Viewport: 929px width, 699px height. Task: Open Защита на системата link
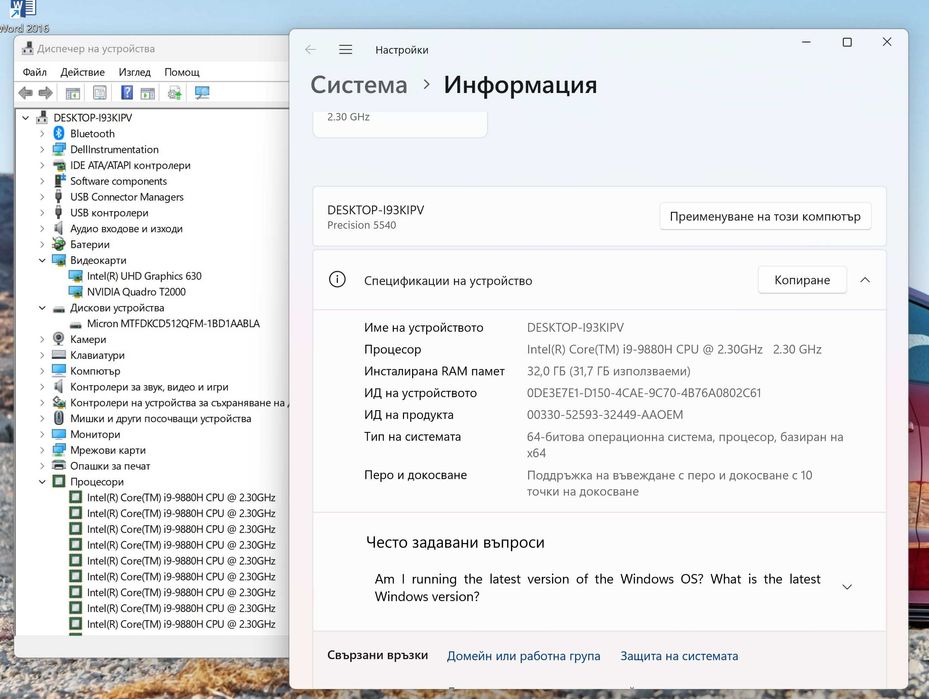[679, 656]
